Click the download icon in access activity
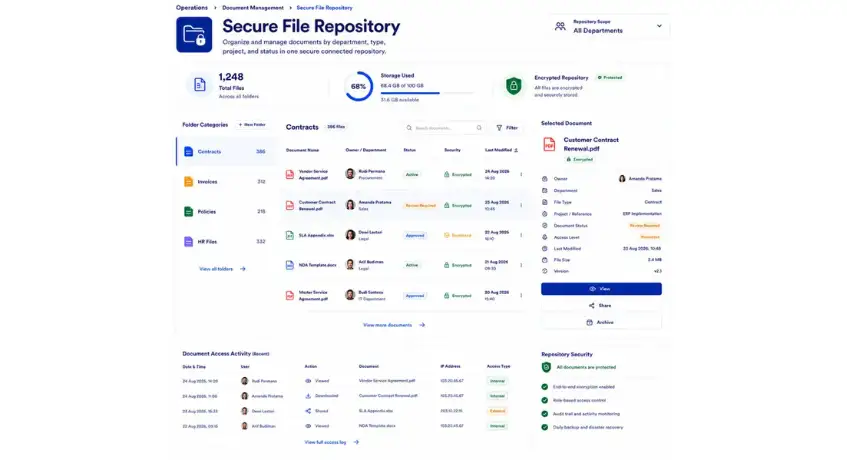This screenshot has height=460, width=847. (308, 396)
